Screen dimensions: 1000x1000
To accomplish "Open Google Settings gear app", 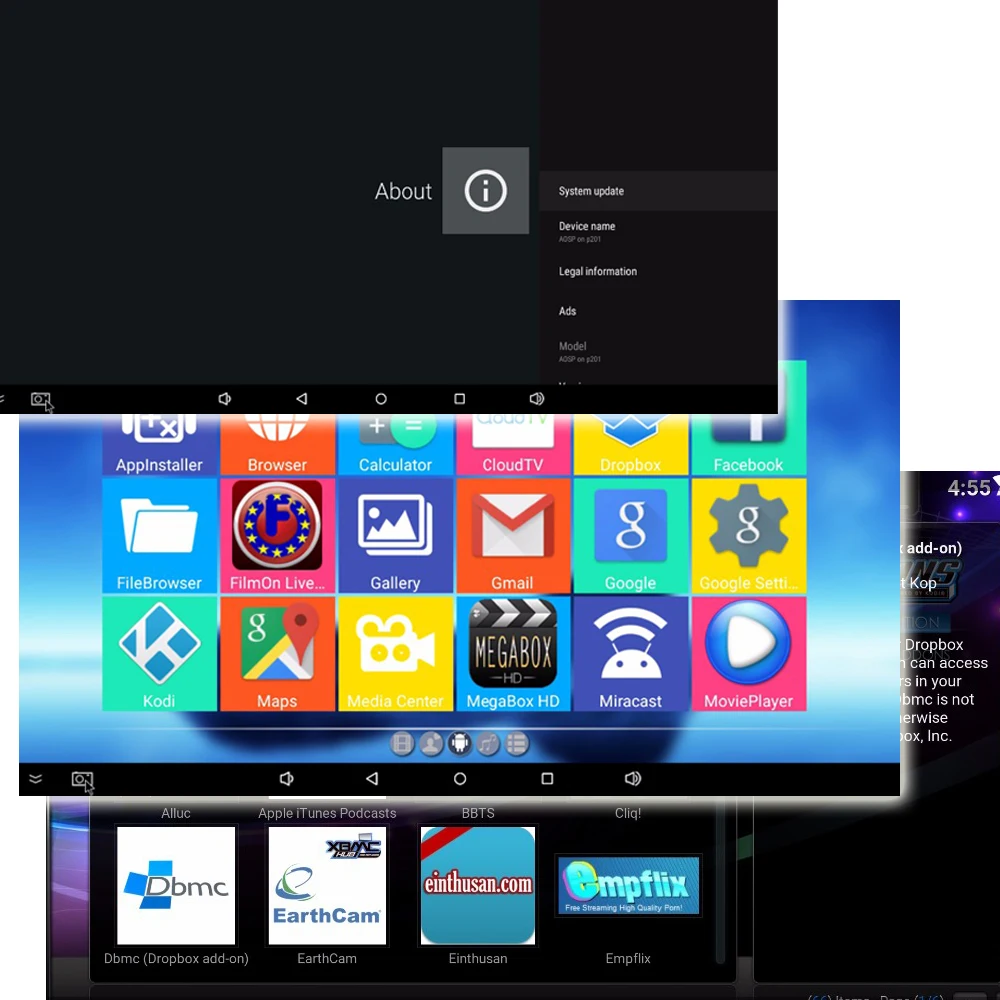I will [x=749, y=536].
